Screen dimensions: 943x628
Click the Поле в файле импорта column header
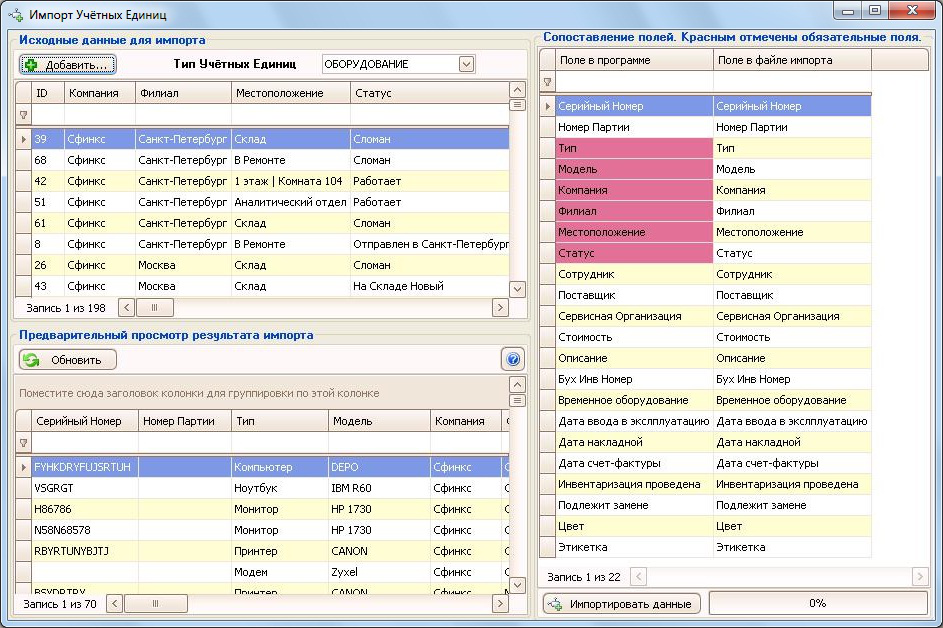pyautogui.click(x=792, y=60)
